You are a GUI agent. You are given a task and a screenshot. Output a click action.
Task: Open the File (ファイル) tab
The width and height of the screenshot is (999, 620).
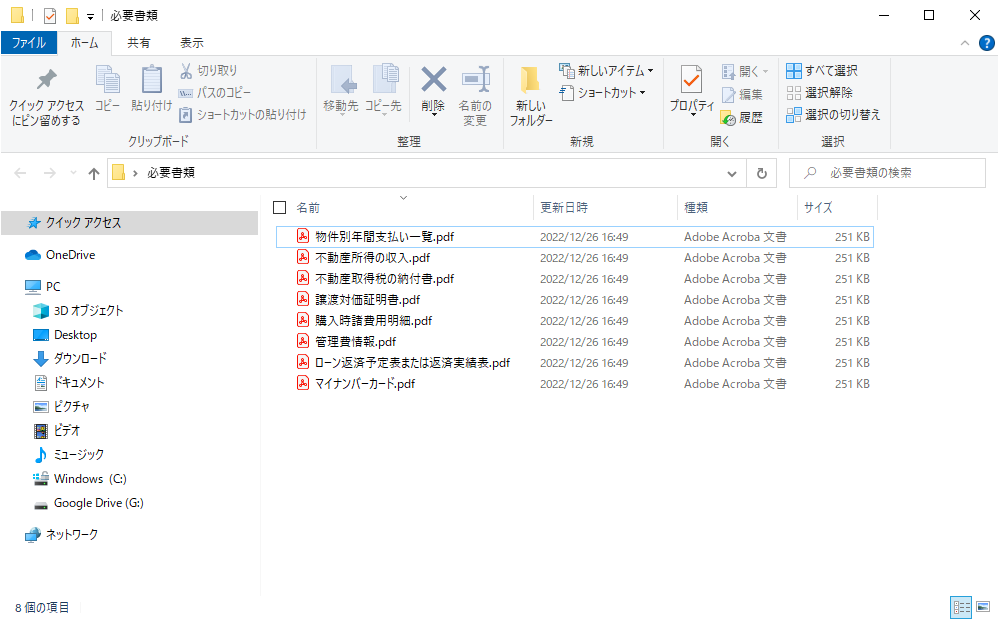[x=29, y=43]
